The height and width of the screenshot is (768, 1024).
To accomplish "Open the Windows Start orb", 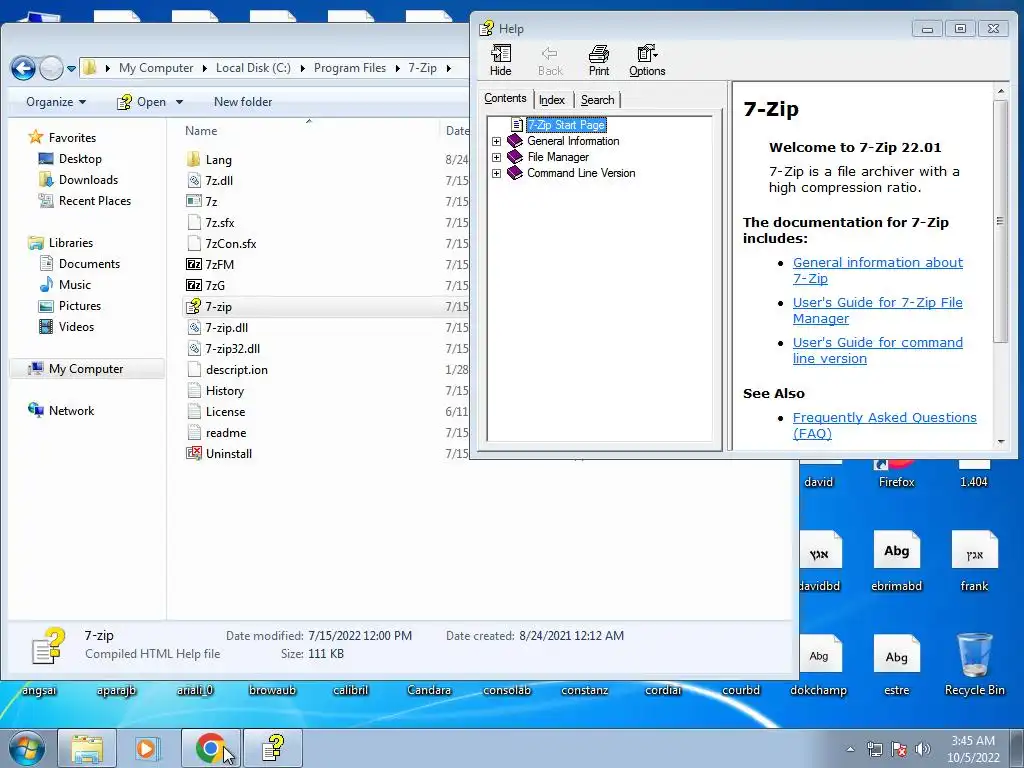I will (x=25, y=748).
